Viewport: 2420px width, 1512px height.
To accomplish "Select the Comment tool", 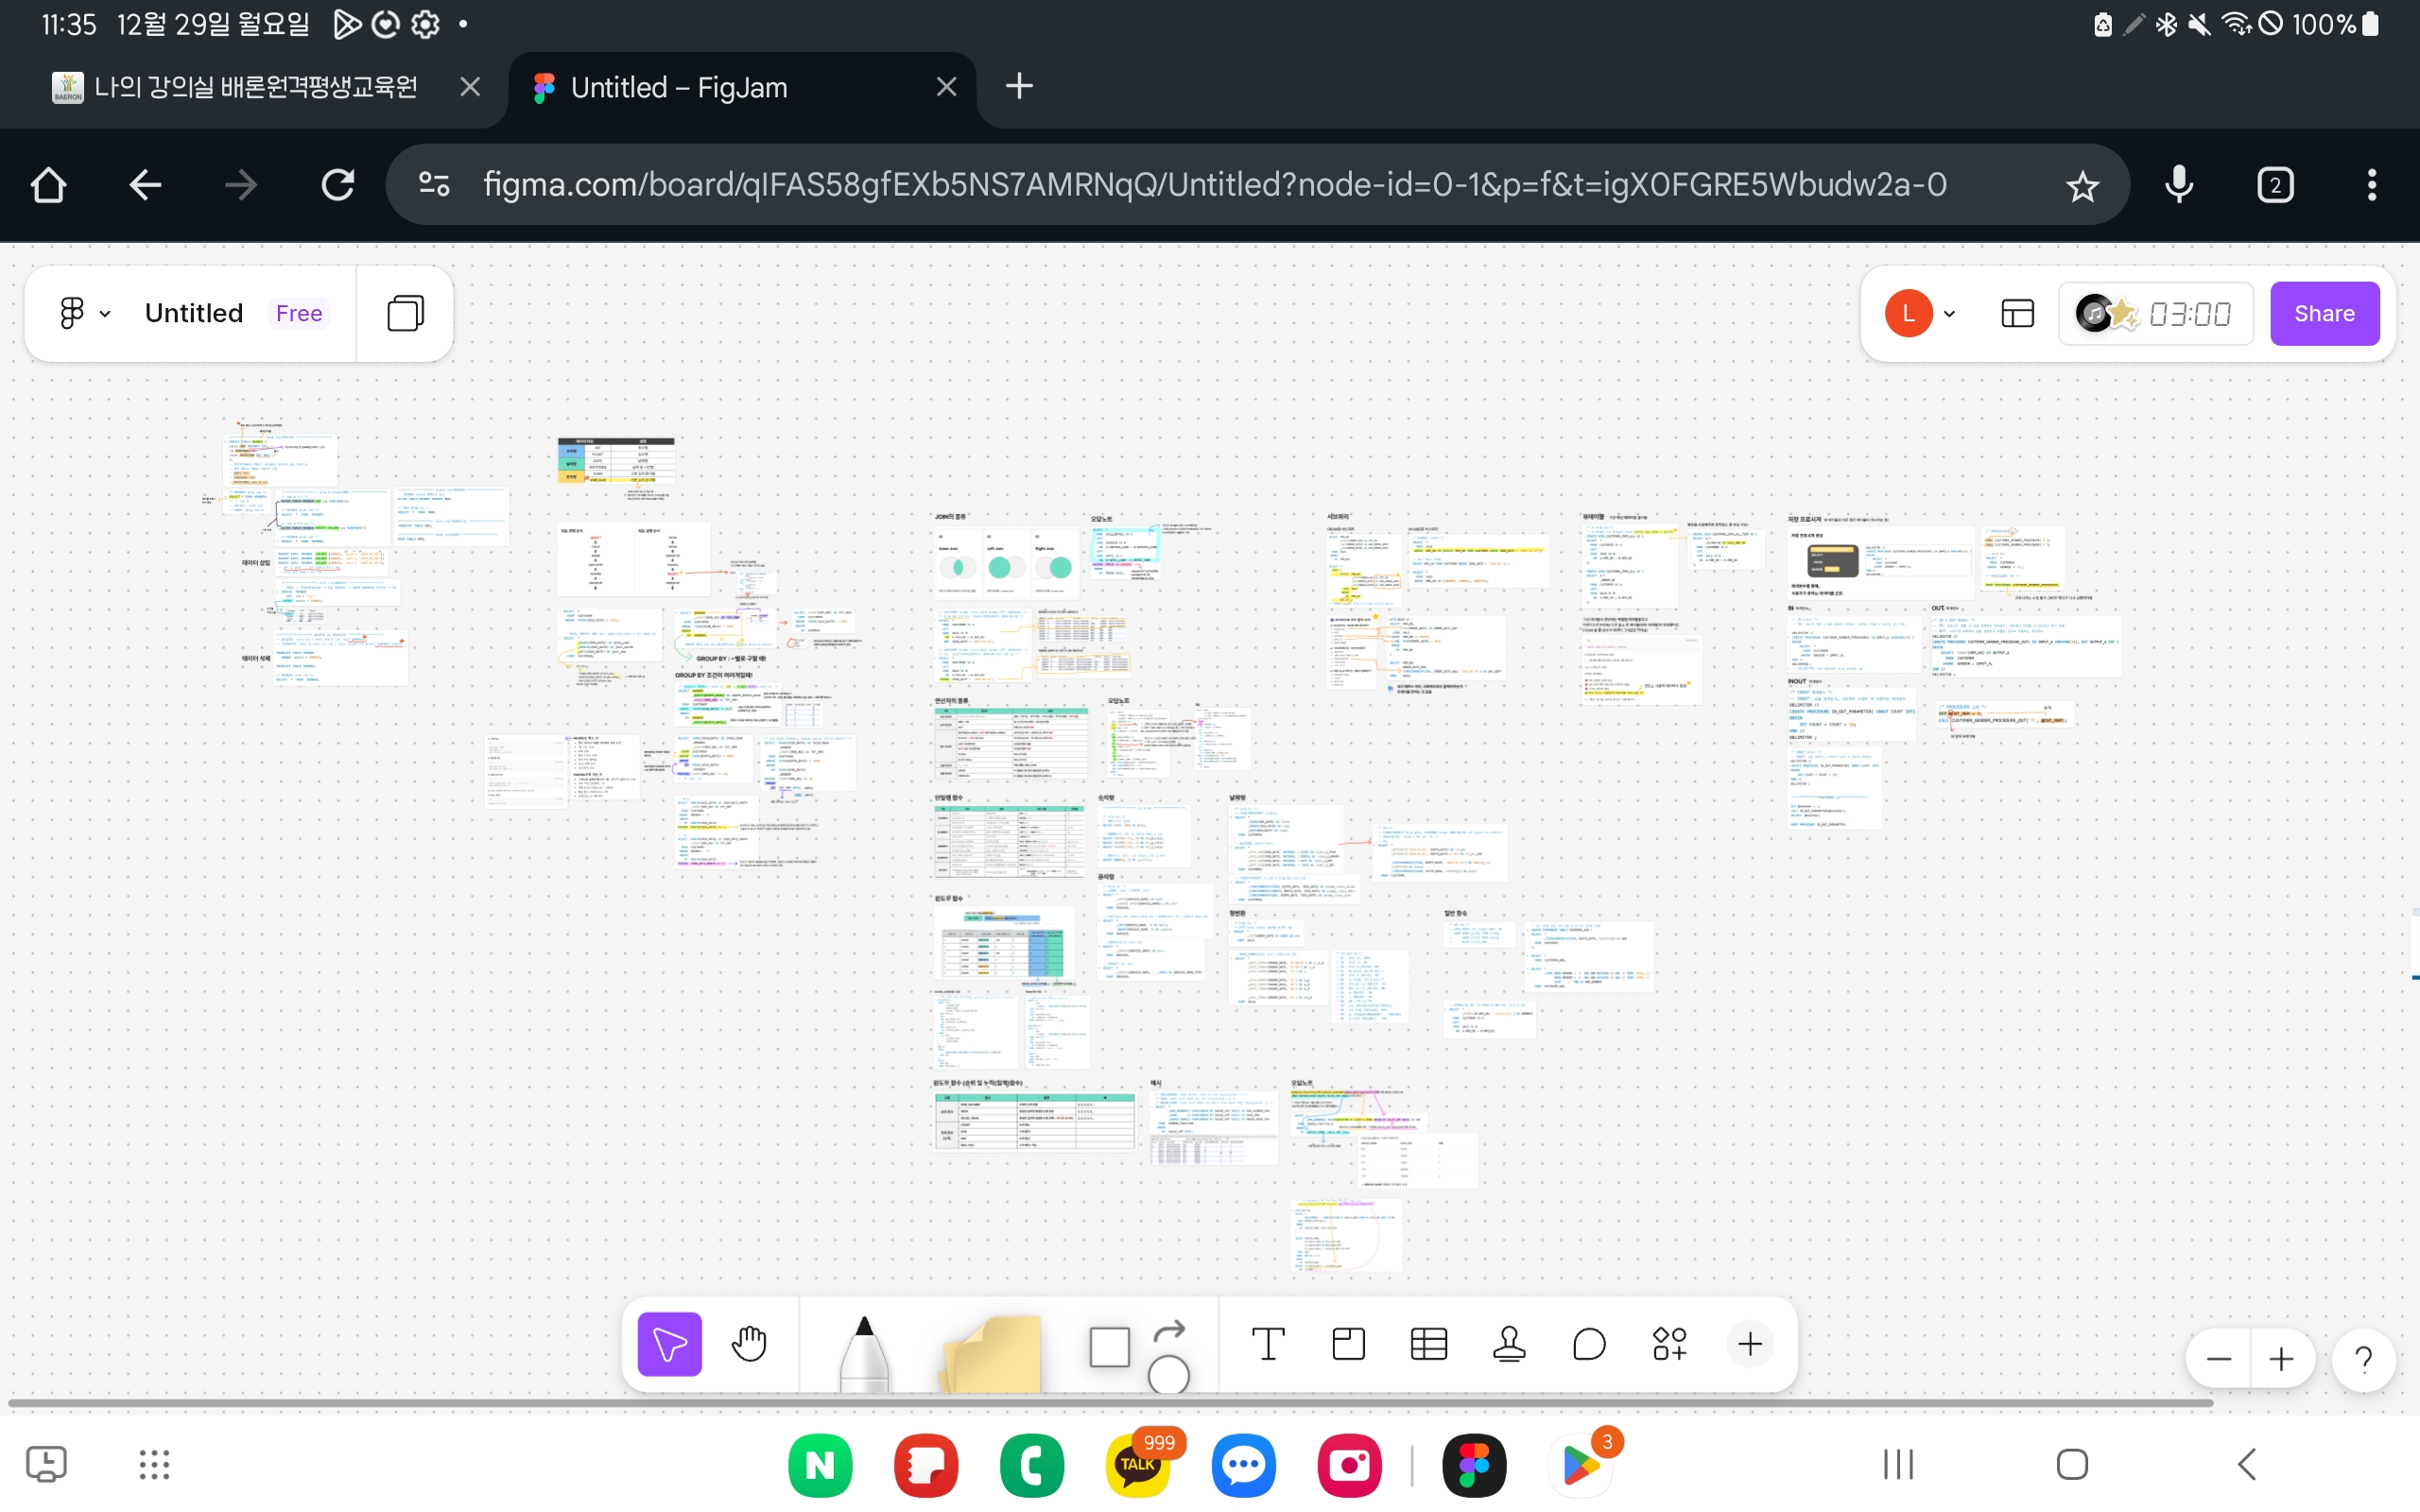I will pyautogui.click(x=1589, y=1344).
